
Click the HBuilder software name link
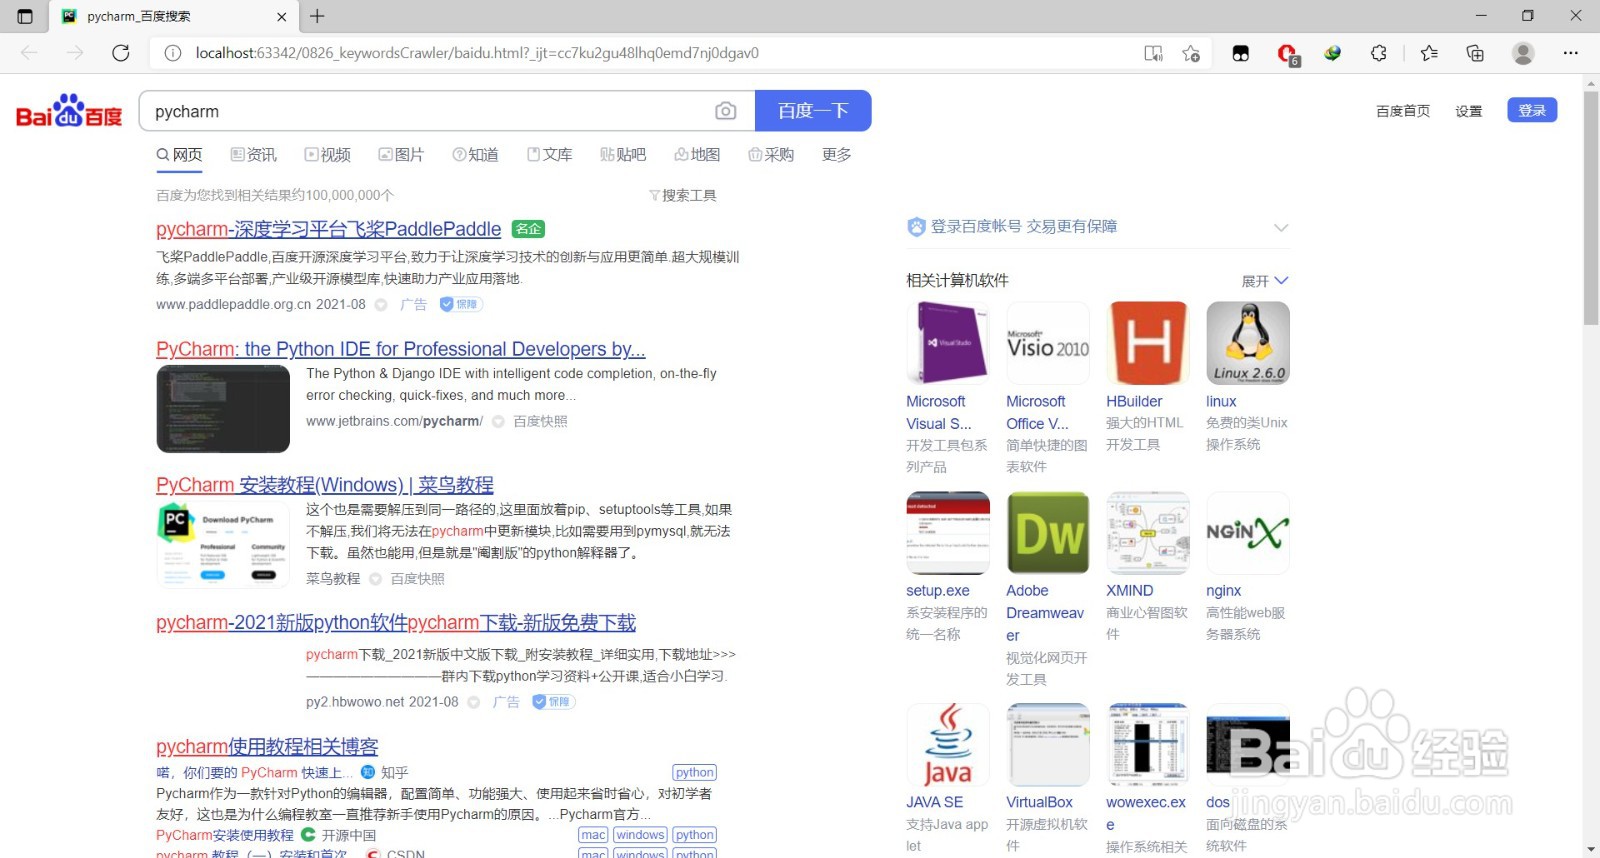coord(1134,401)
